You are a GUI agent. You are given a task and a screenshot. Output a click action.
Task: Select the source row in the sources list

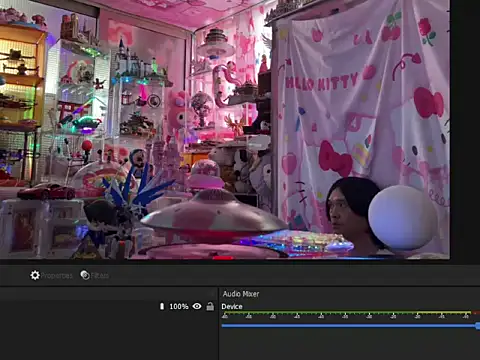click(108, 306)
